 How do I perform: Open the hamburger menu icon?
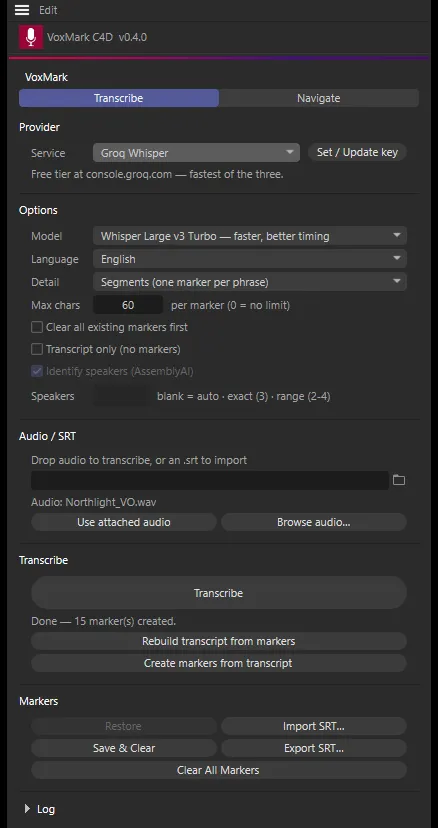(x=22, y=10)
